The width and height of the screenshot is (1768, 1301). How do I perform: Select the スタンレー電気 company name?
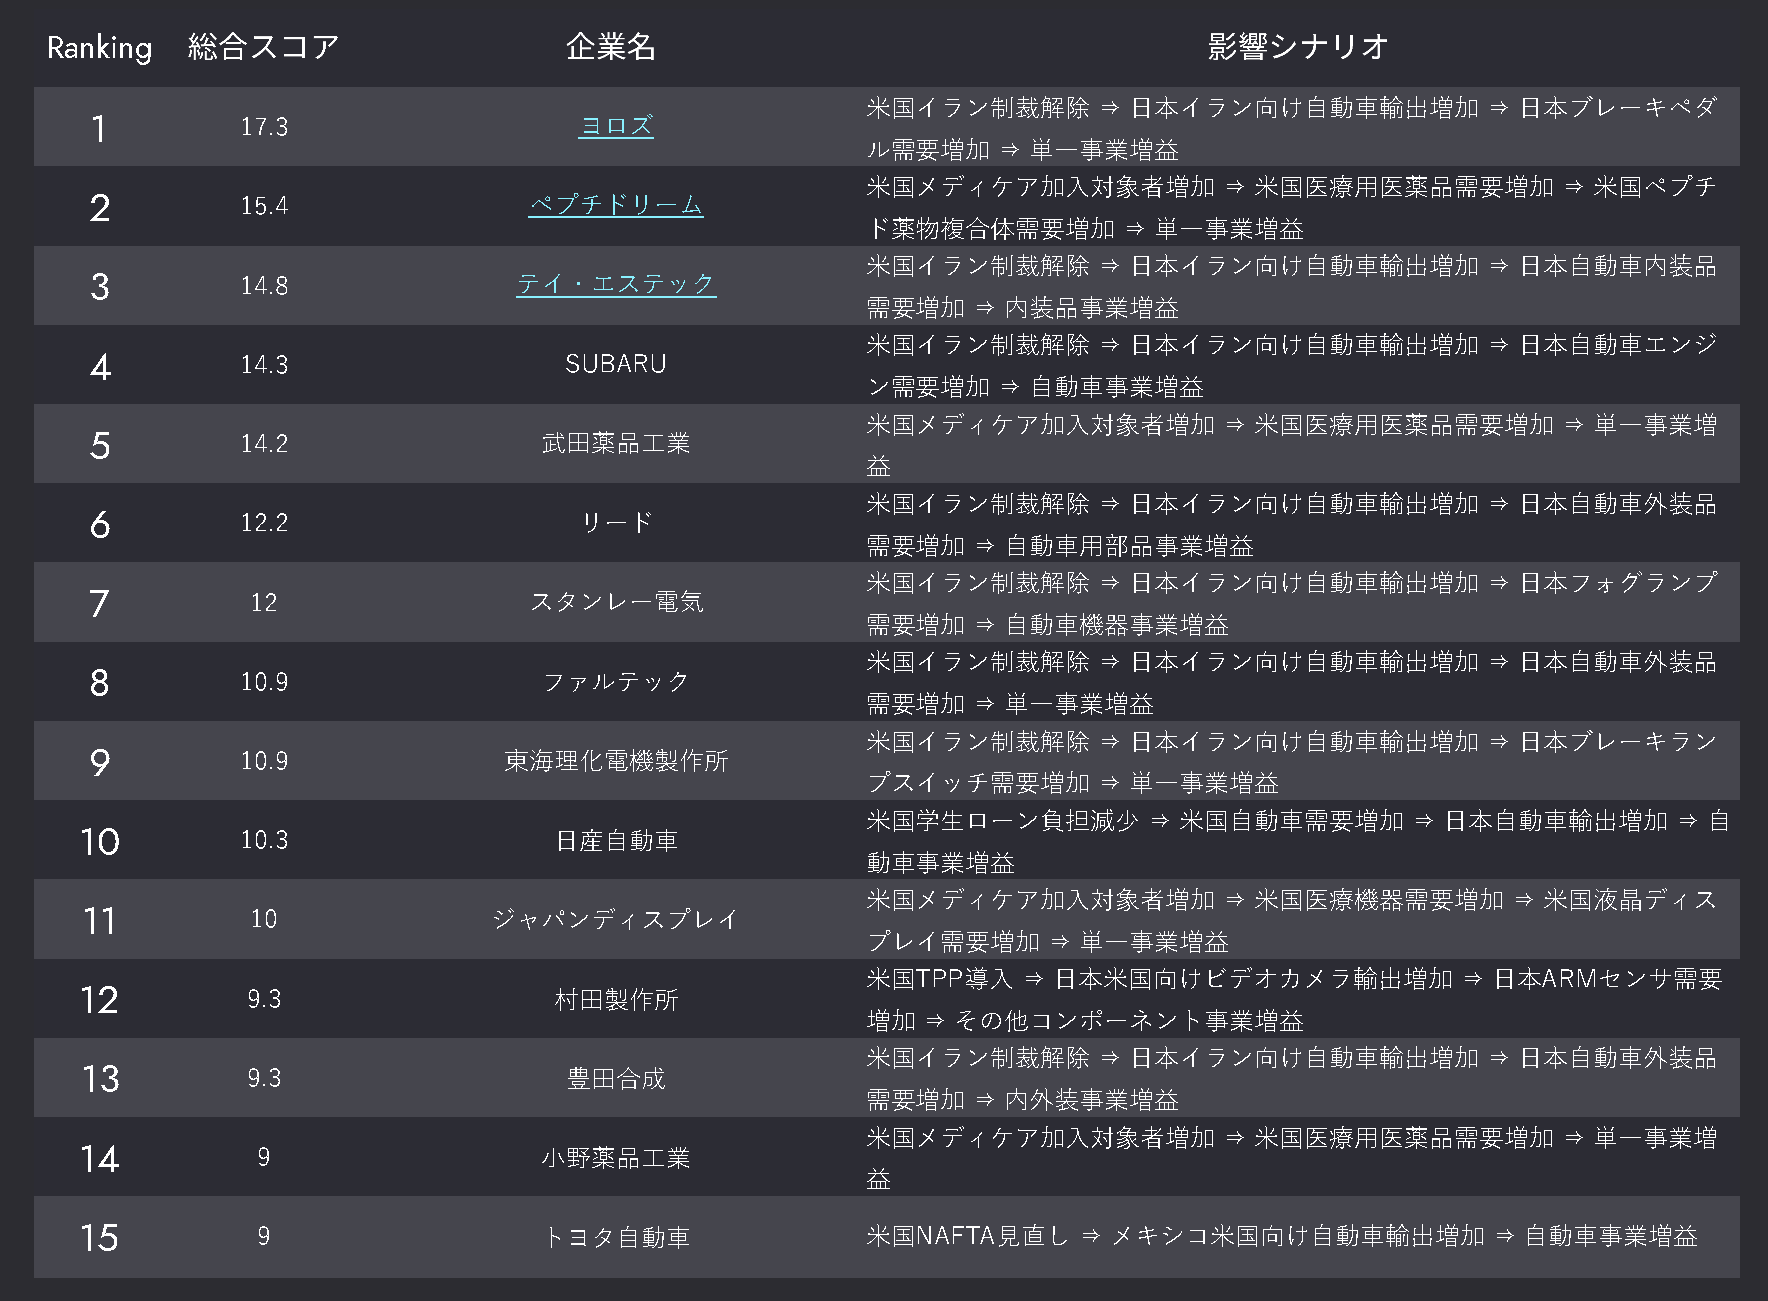tap(616, 601)
